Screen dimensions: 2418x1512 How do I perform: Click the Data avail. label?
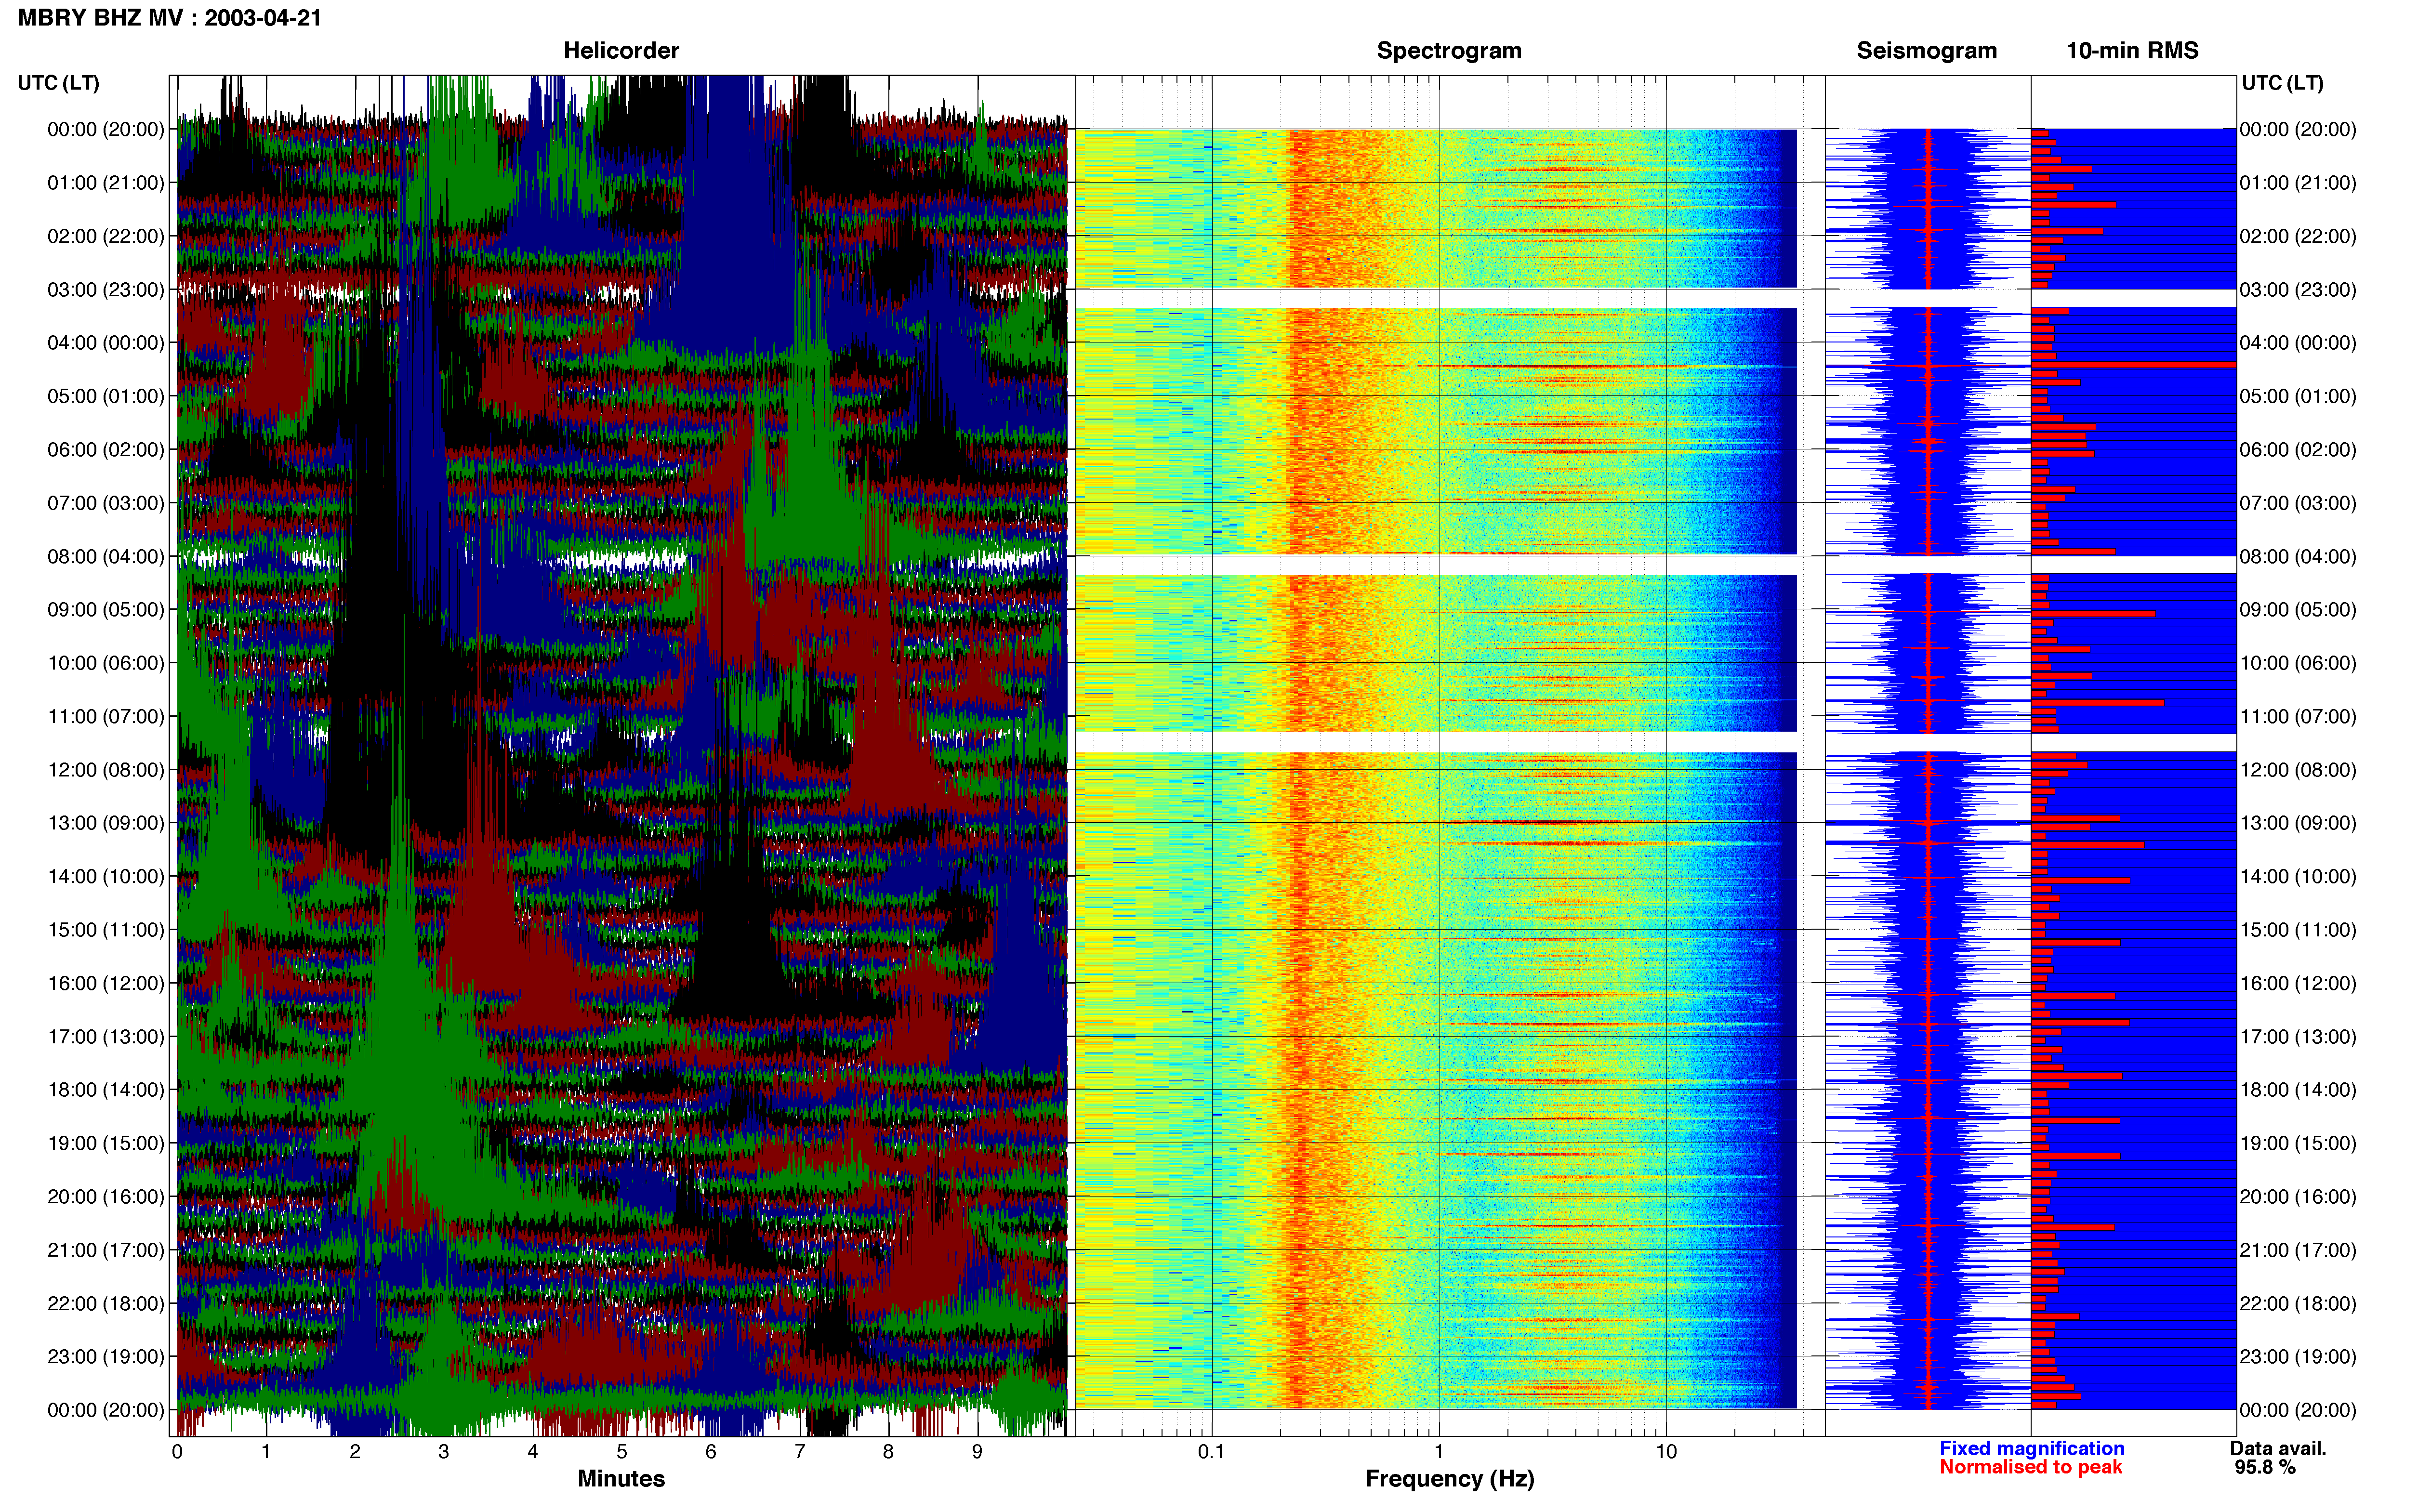[x=2278, y=1448]
